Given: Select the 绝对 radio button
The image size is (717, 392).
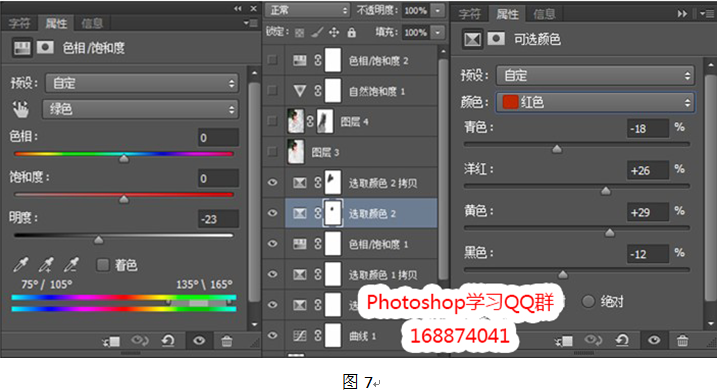Looking at the screenshot, I should coord(588,301).
